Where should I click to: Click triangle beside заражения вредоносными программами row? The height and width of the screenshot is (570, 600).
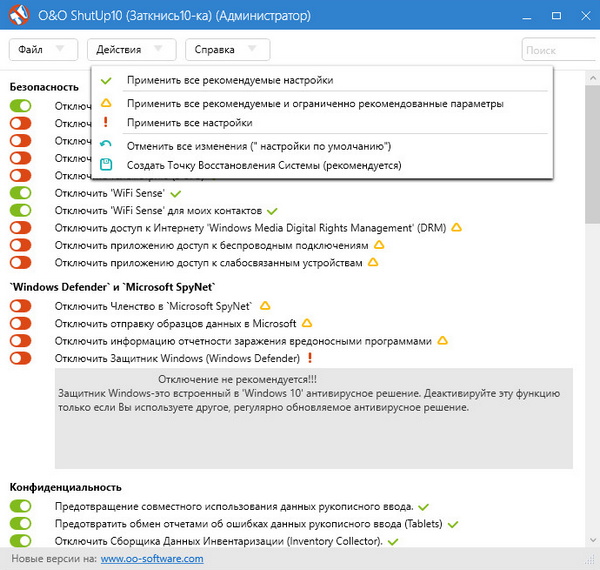pos(443,340)
